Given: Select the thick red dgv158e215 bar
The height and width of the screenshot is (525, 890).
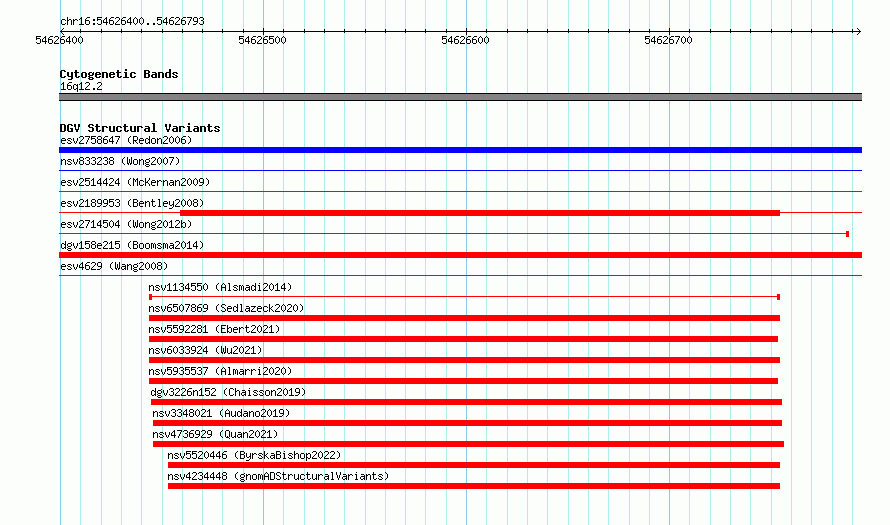Looking at the screenshot, I should [460, 255].
